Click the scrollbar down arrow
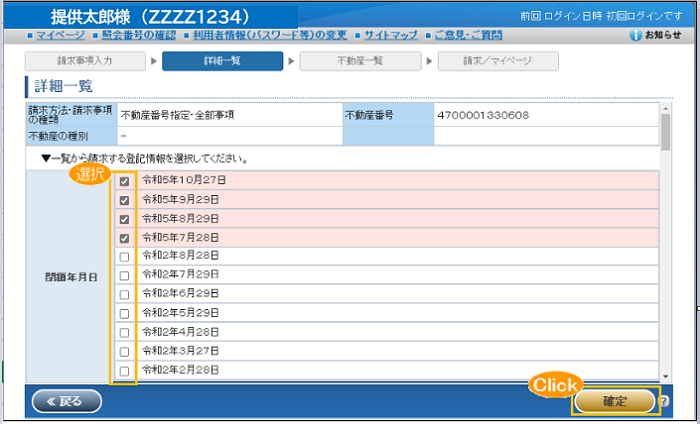The width and height of the screenshot is (700, 424). (666, 376)
